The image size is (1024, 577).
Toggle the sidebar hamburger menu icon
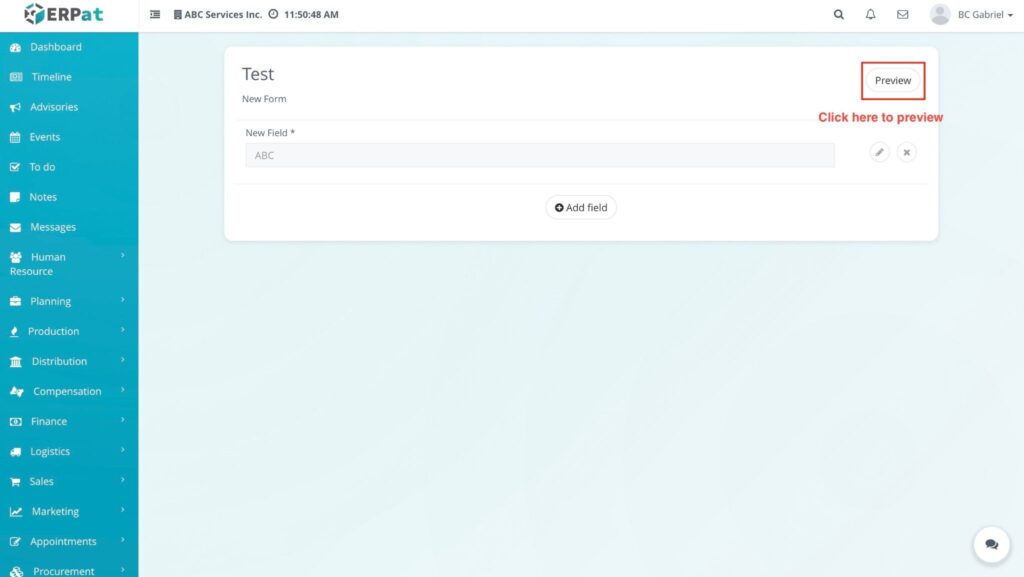[x=155, y=14]
